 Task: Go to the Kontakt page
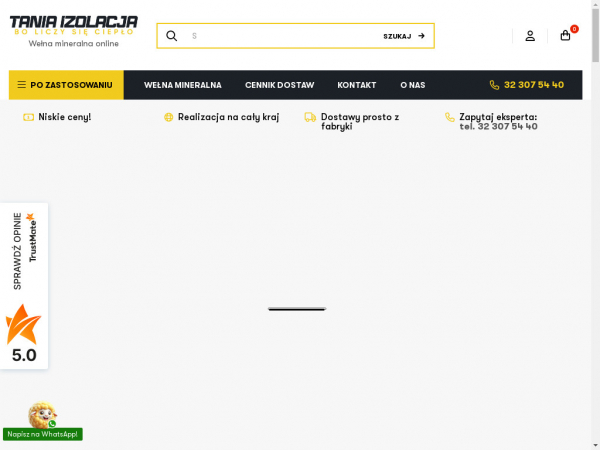(x=357, y=85)
